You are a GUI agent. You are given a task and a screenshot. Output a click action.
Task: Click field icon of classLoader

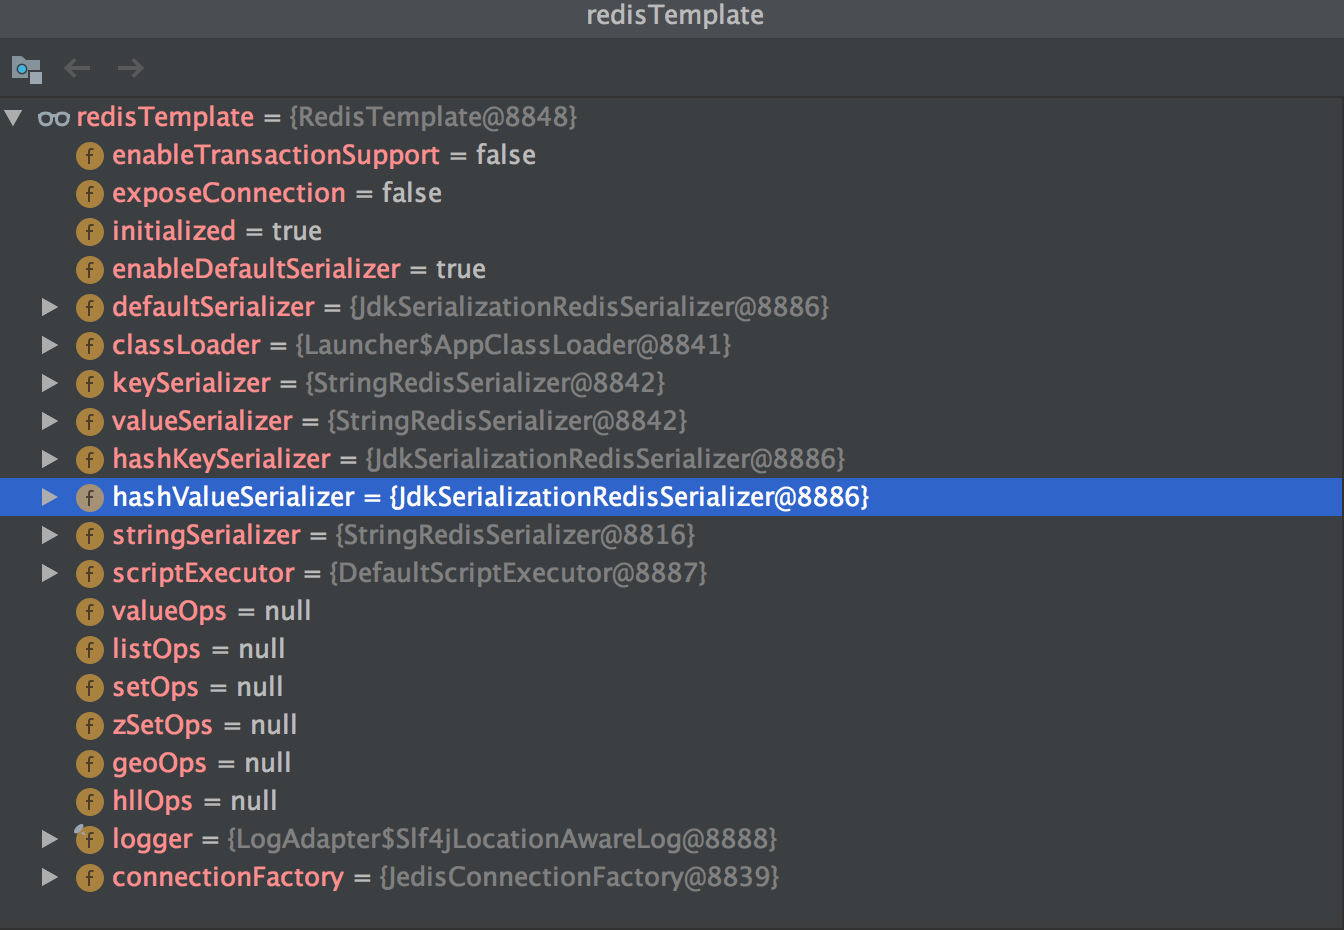pos(90,346)
